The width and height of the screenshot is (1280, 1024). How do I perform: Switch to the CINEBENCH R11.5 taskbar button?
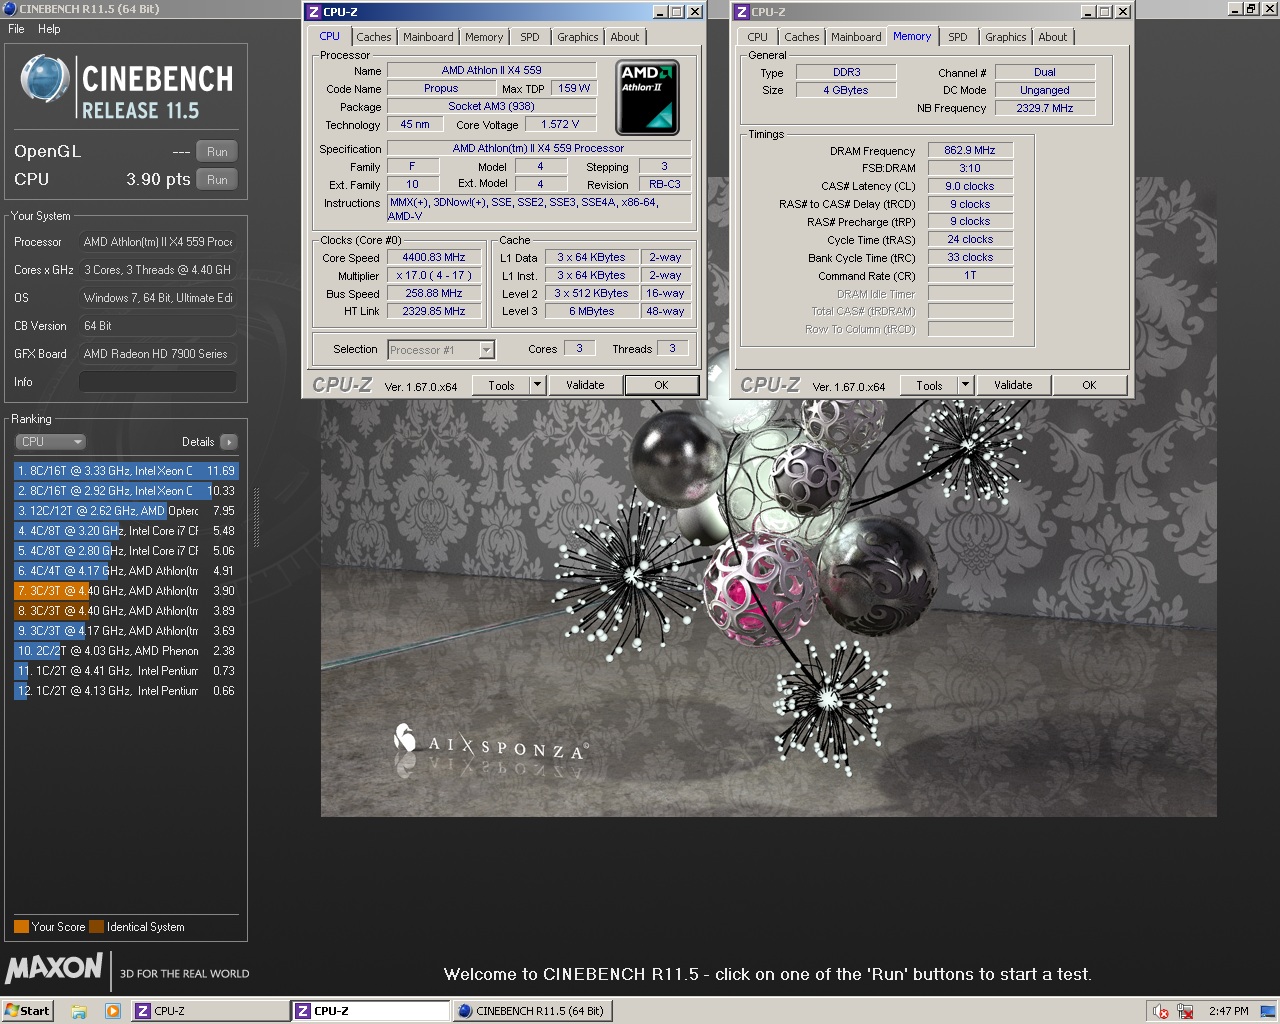[532, 1011]
